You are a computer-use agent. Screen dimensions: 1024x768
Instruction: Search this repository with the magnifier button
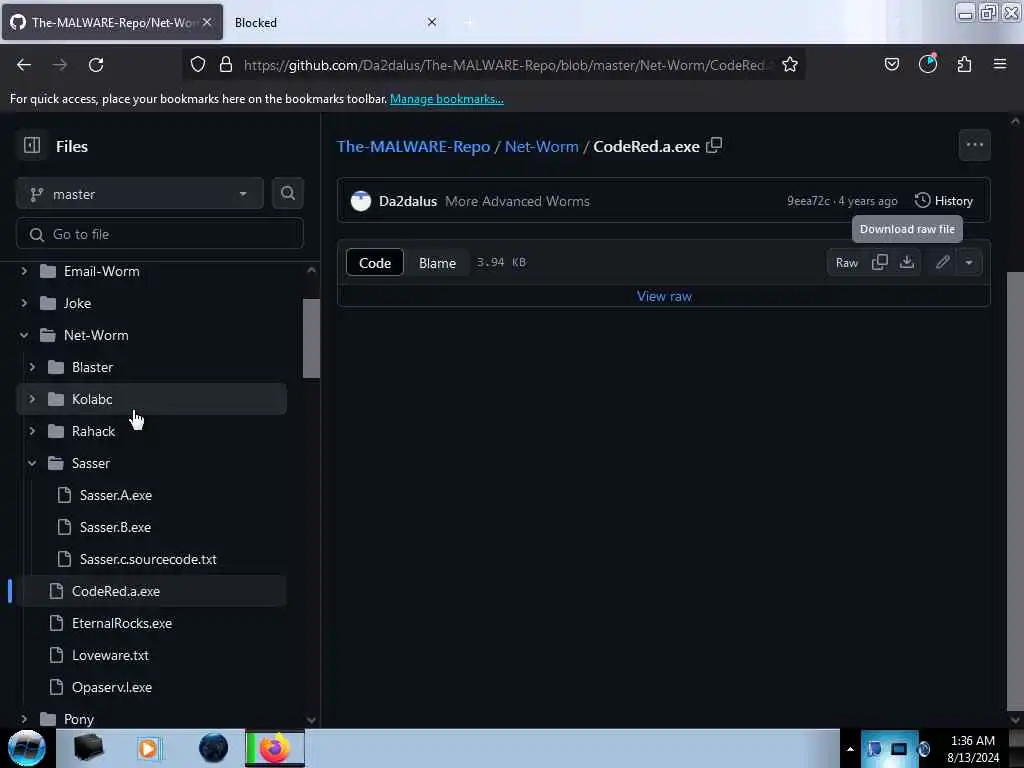point(287,193)
